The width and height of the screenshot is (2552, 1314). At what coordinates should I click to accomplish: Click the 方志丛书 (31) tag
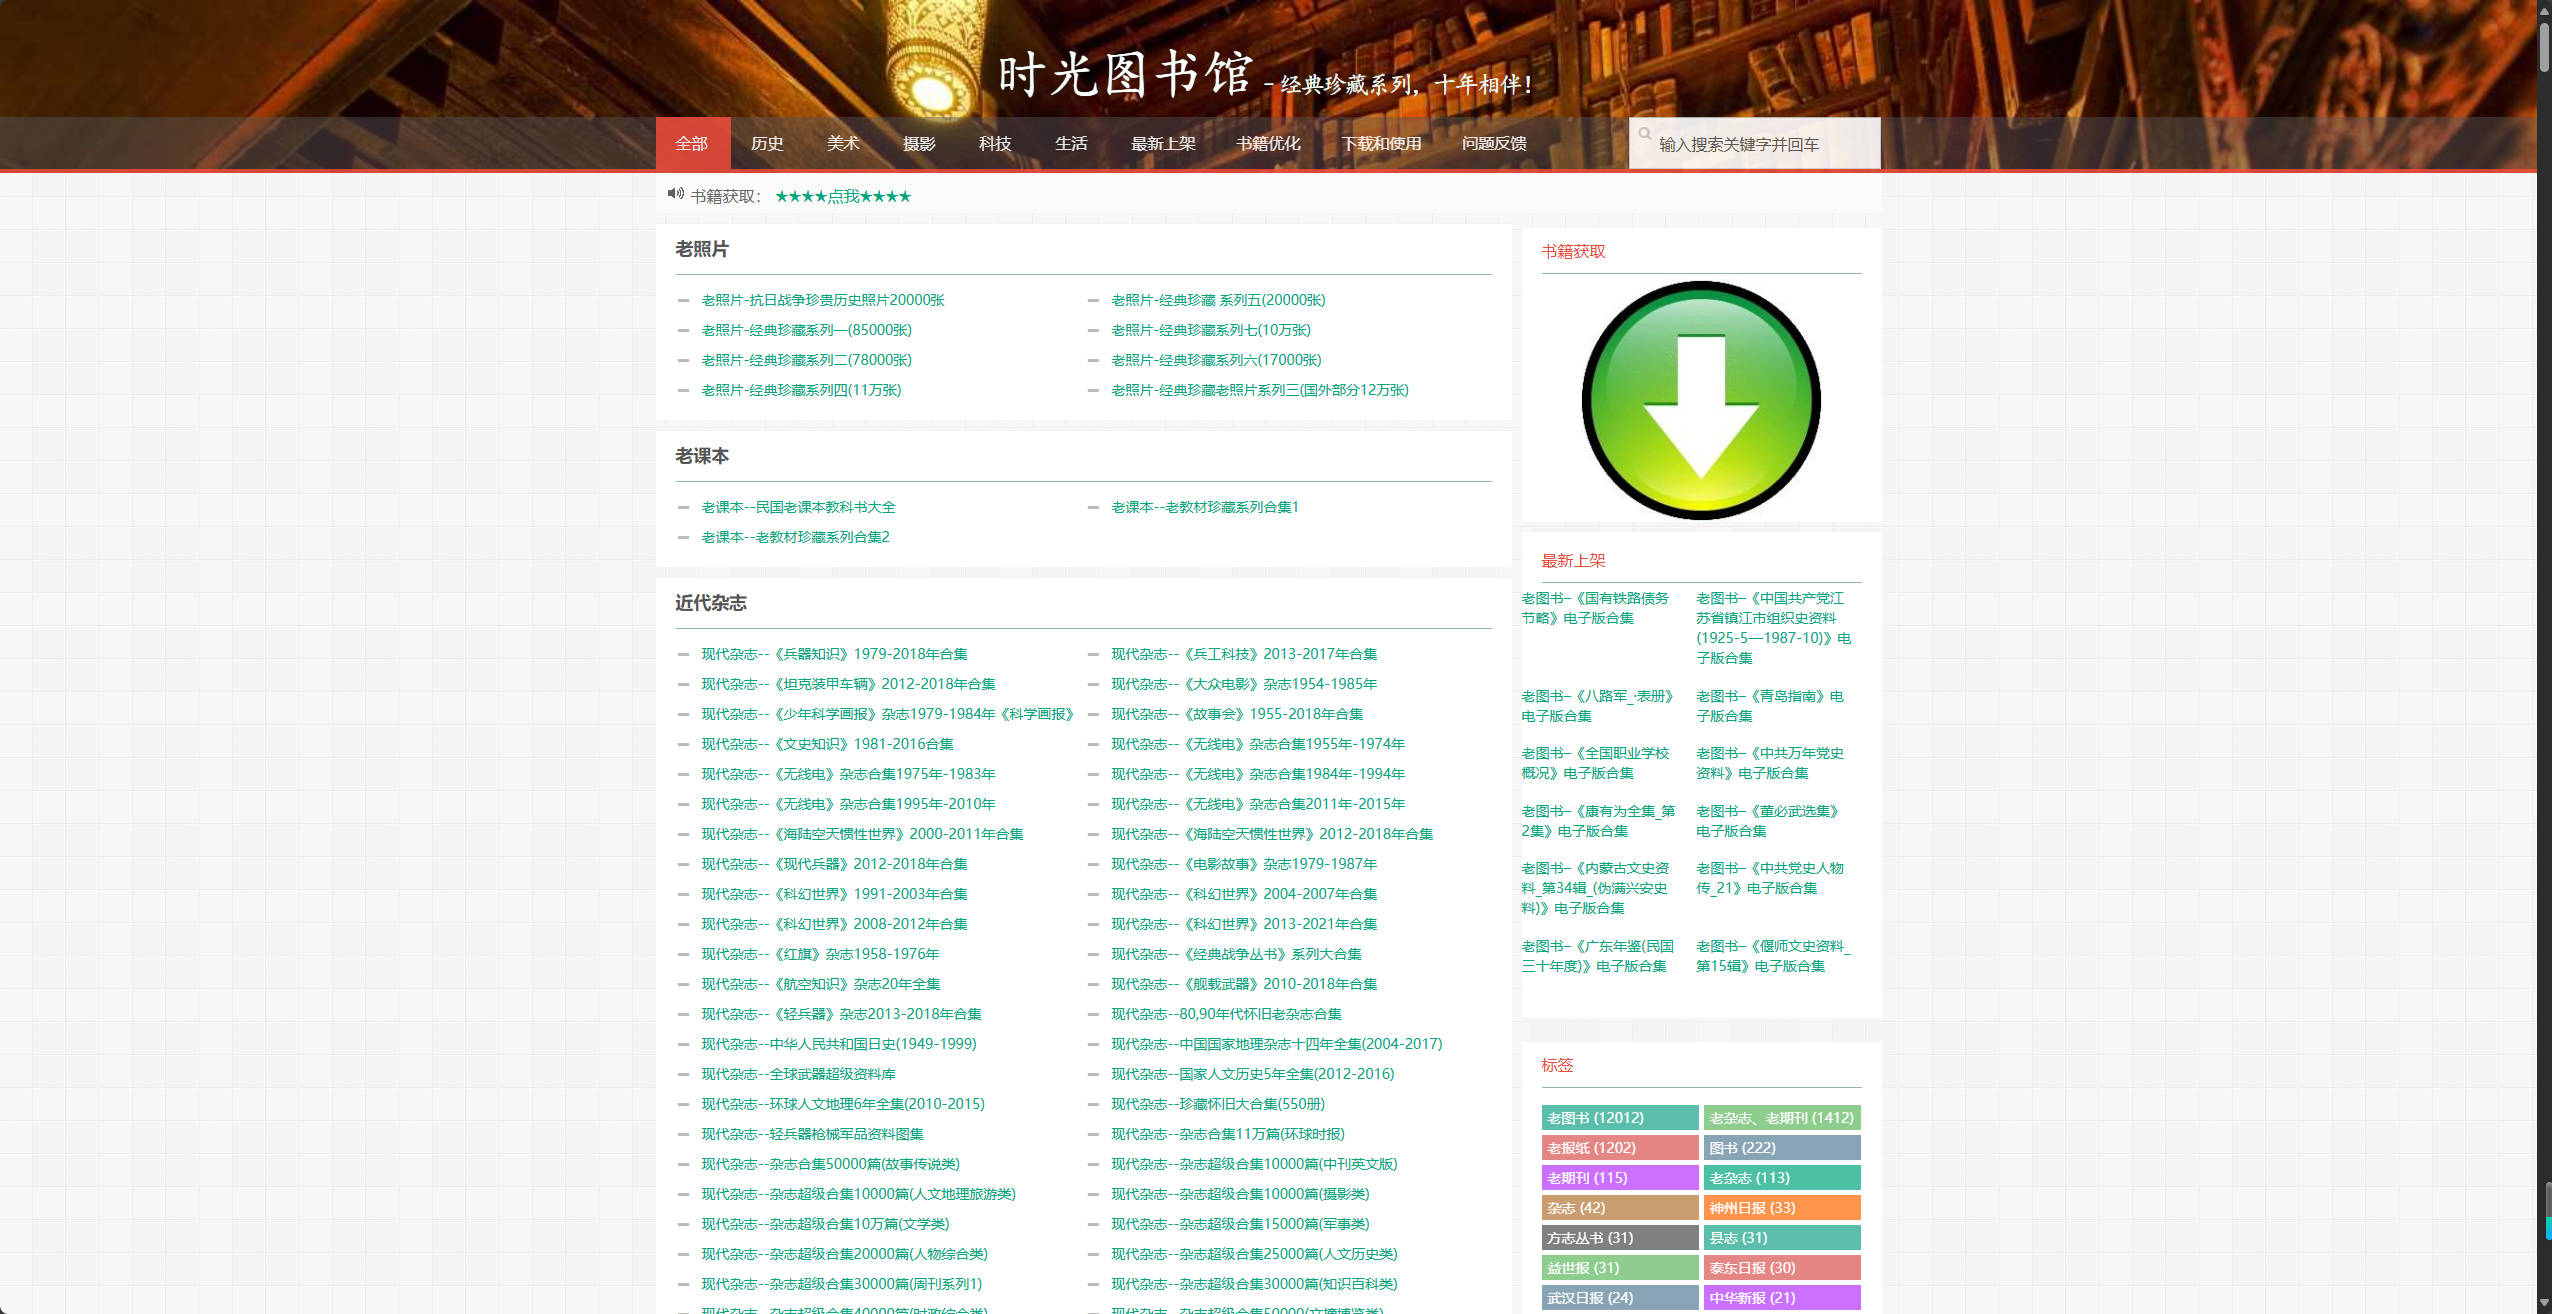click(x=1620, y=1238)
